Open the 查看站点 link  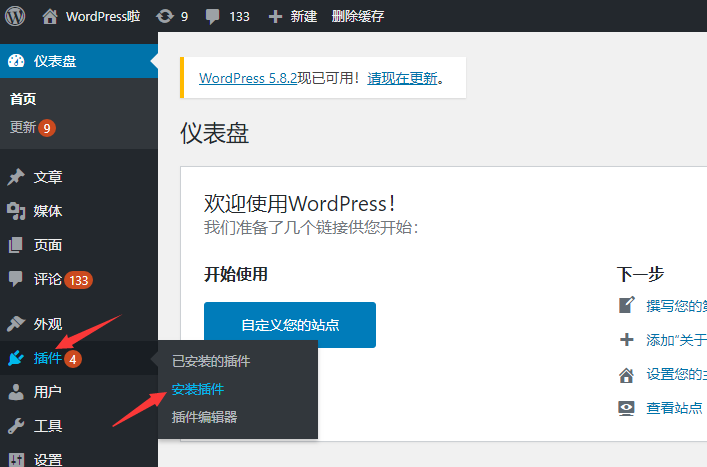[674, 408]
